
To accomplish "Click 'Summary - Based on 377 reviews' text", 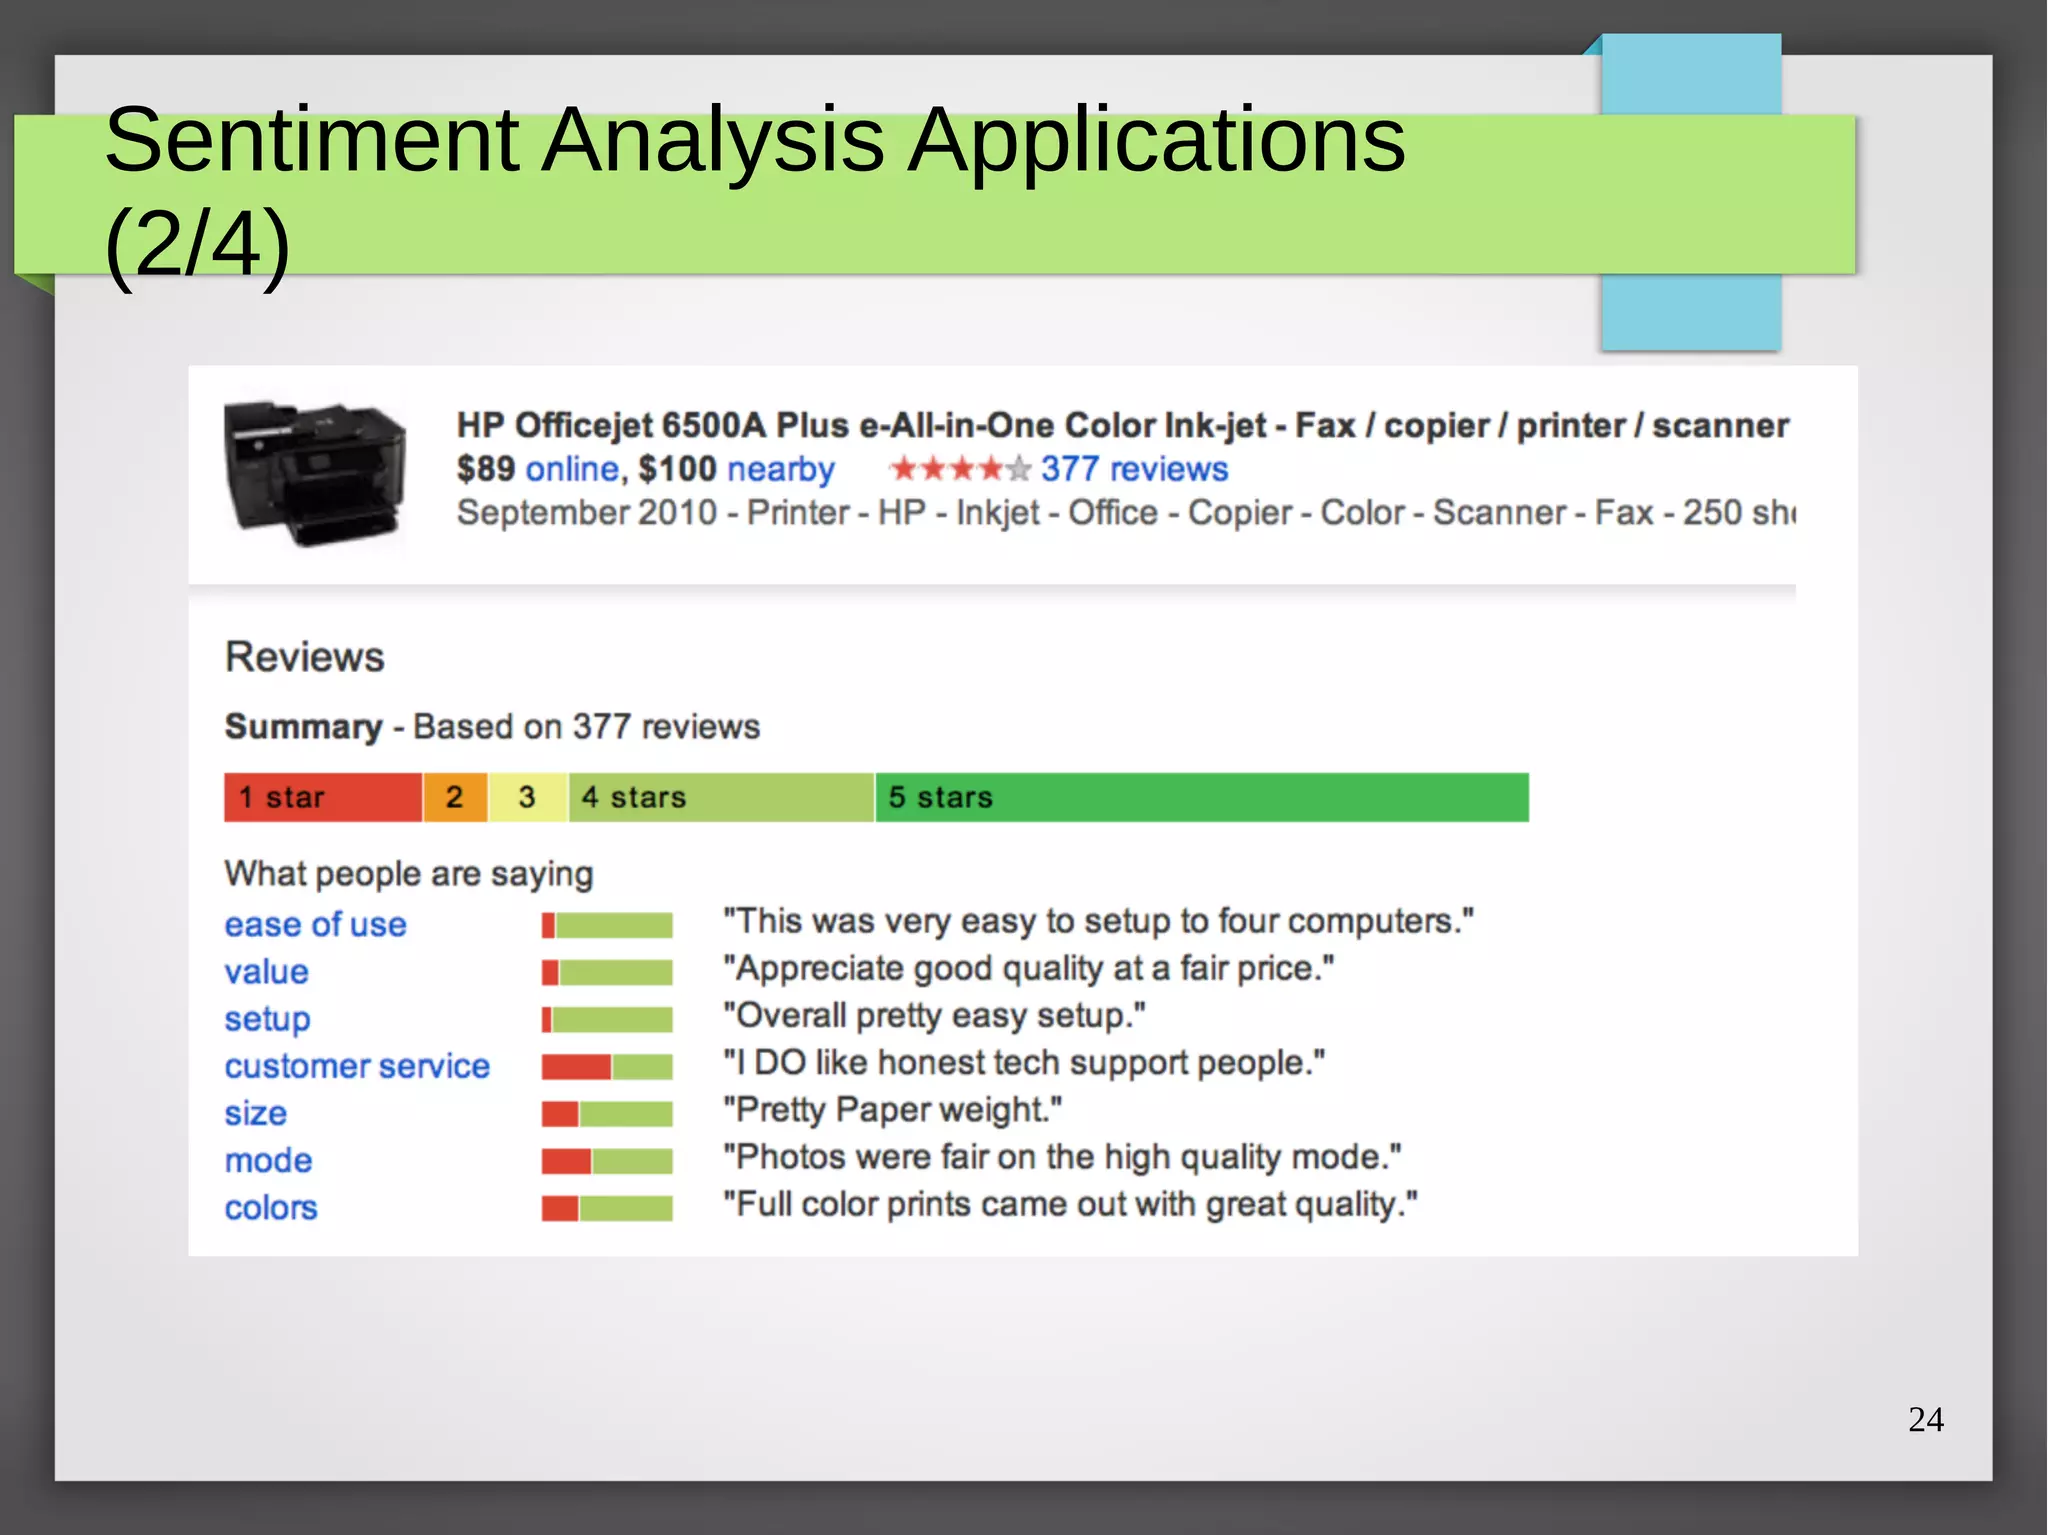I will tap(492, 727).
